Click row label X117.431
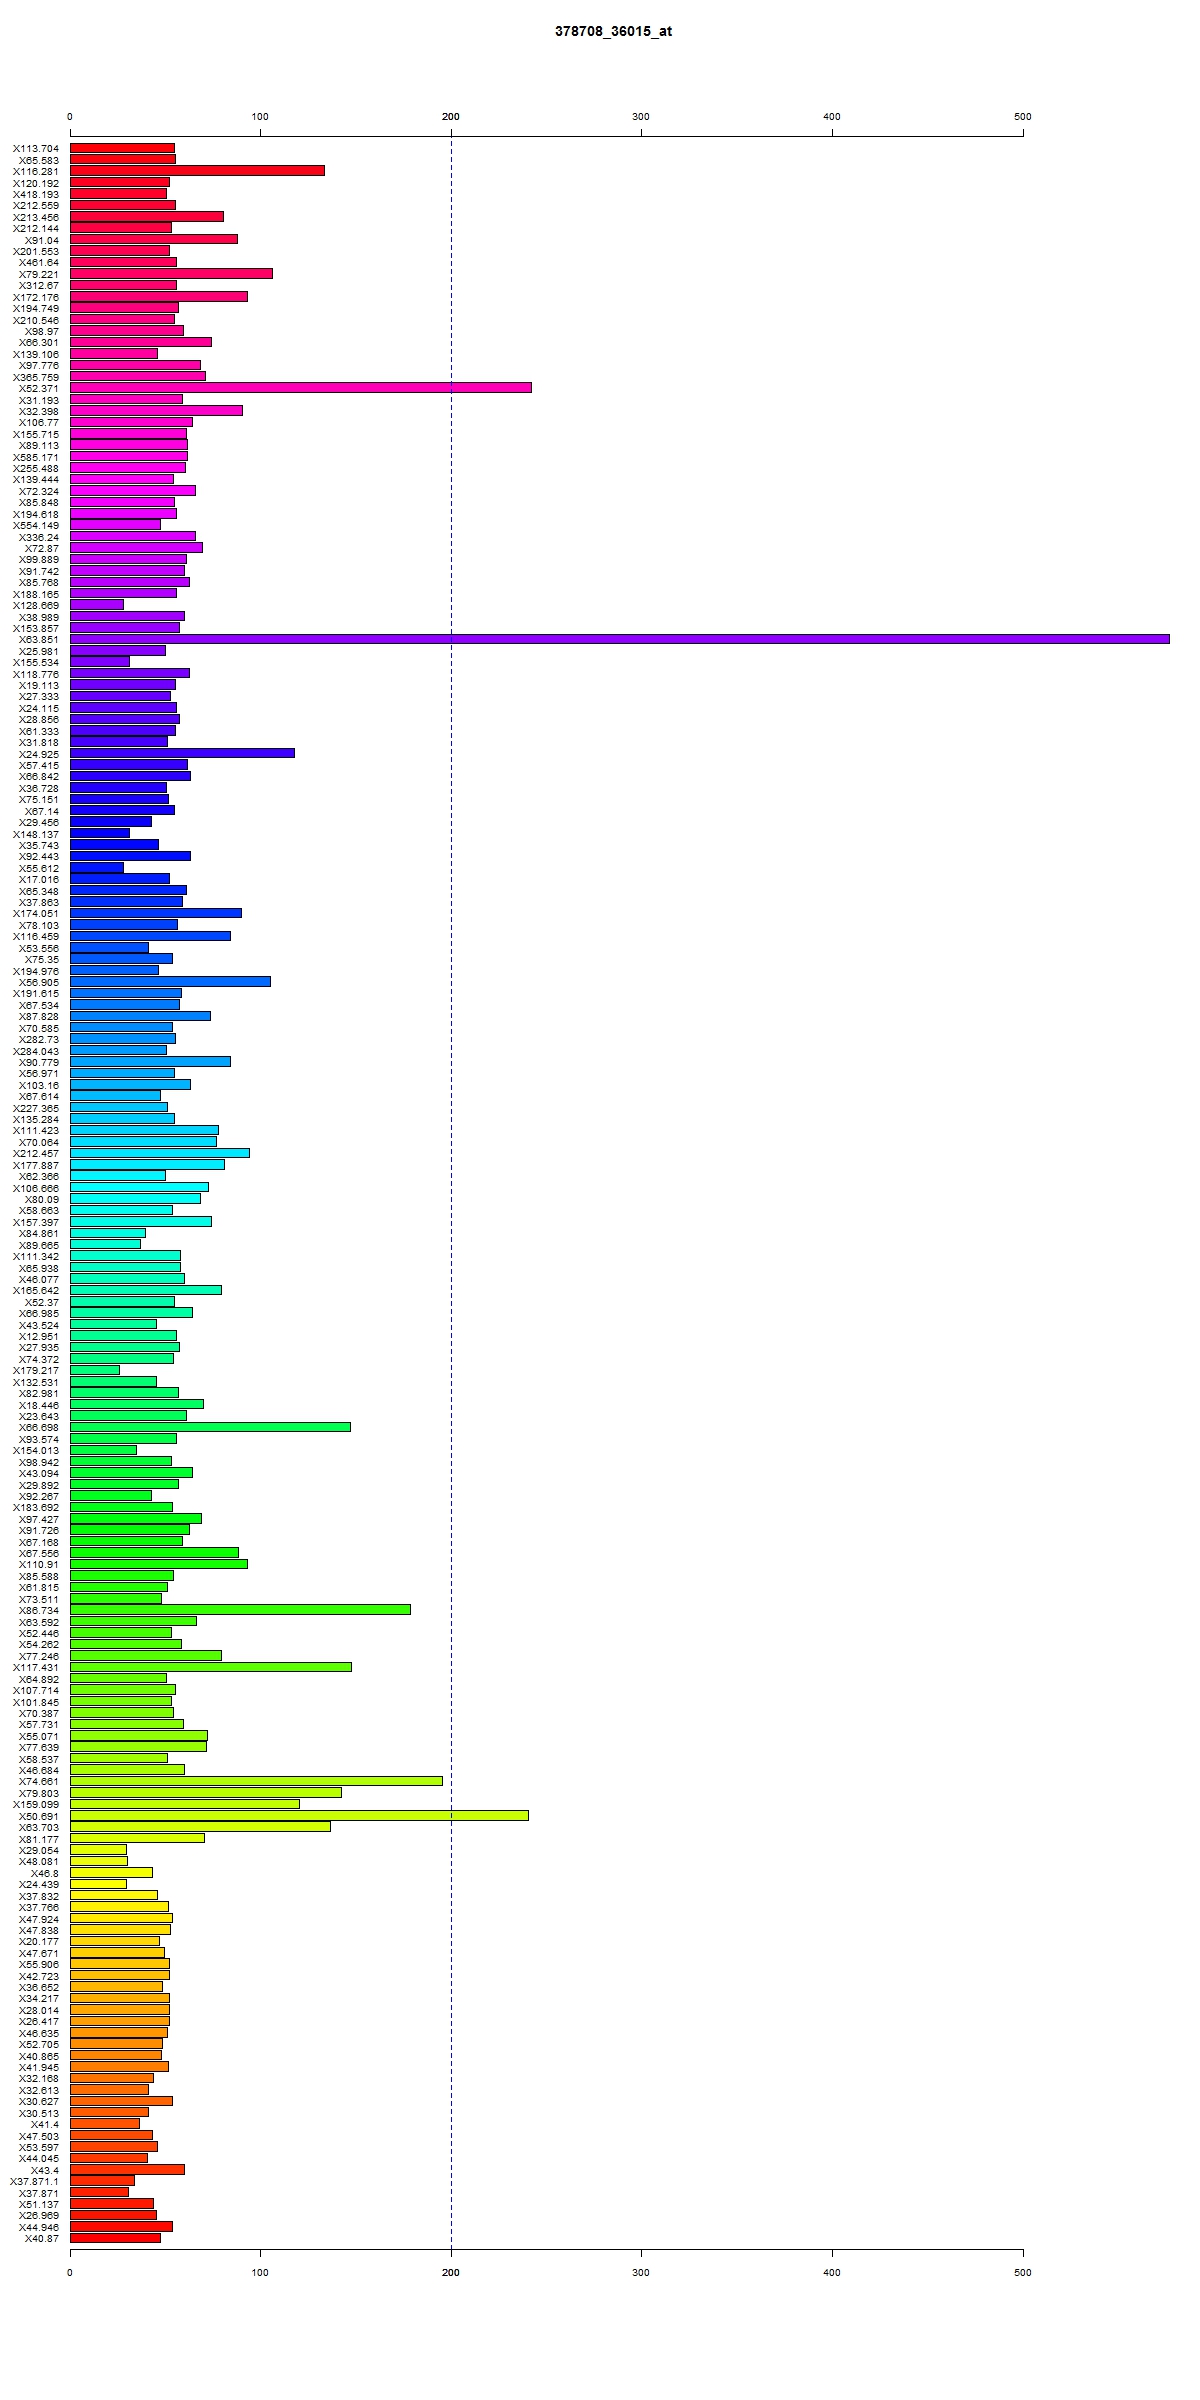The width and height of the screenshot is (1200, 2400). [x=36, y=1668]
